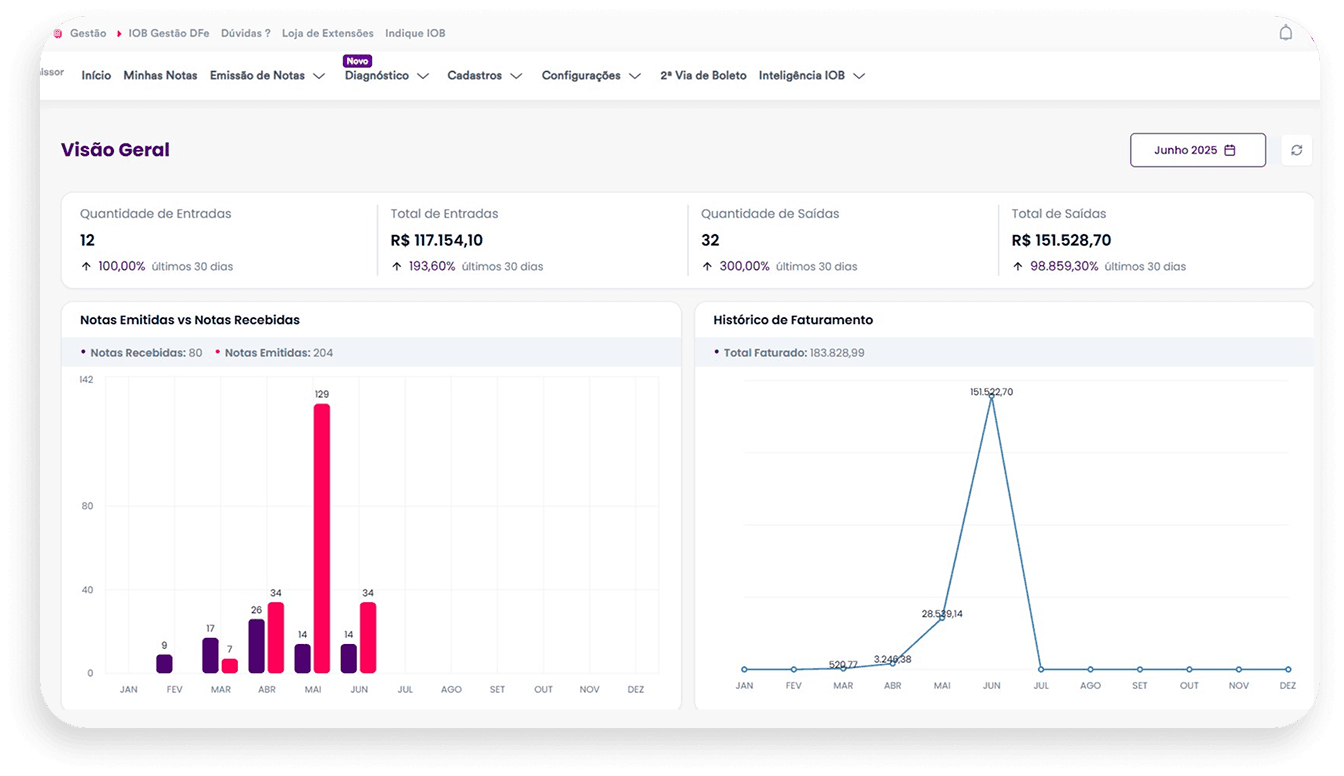
Task: Toggle the Notas Emitidas legend item
Action: (274, 353)
